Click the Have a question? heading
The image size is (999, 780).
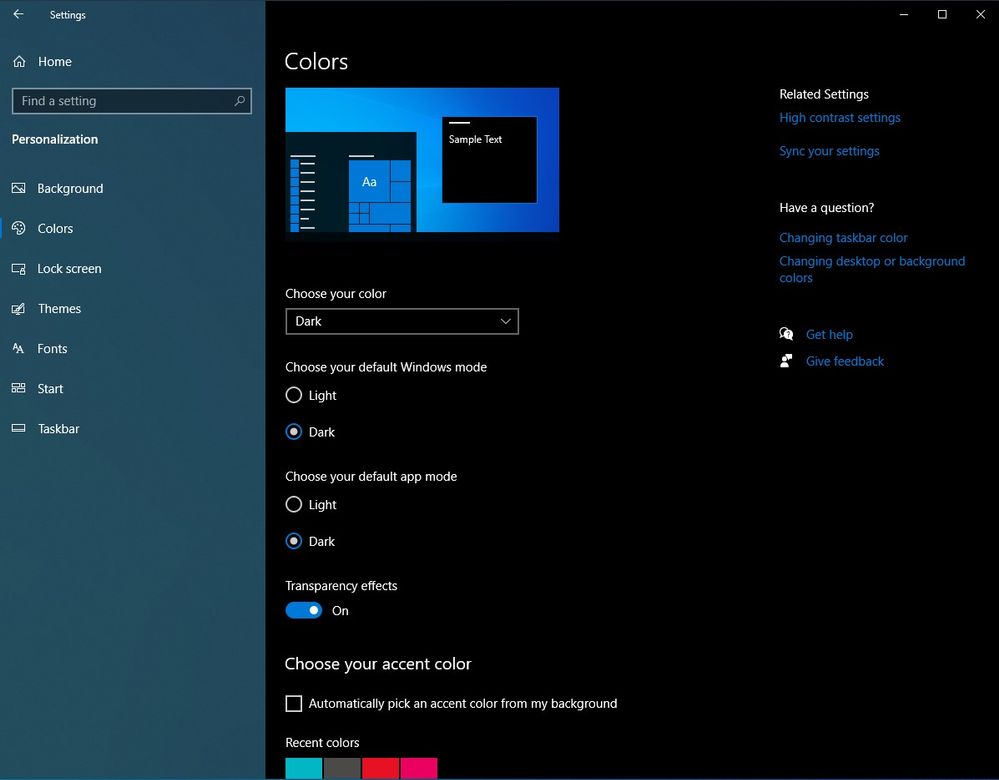826,208
